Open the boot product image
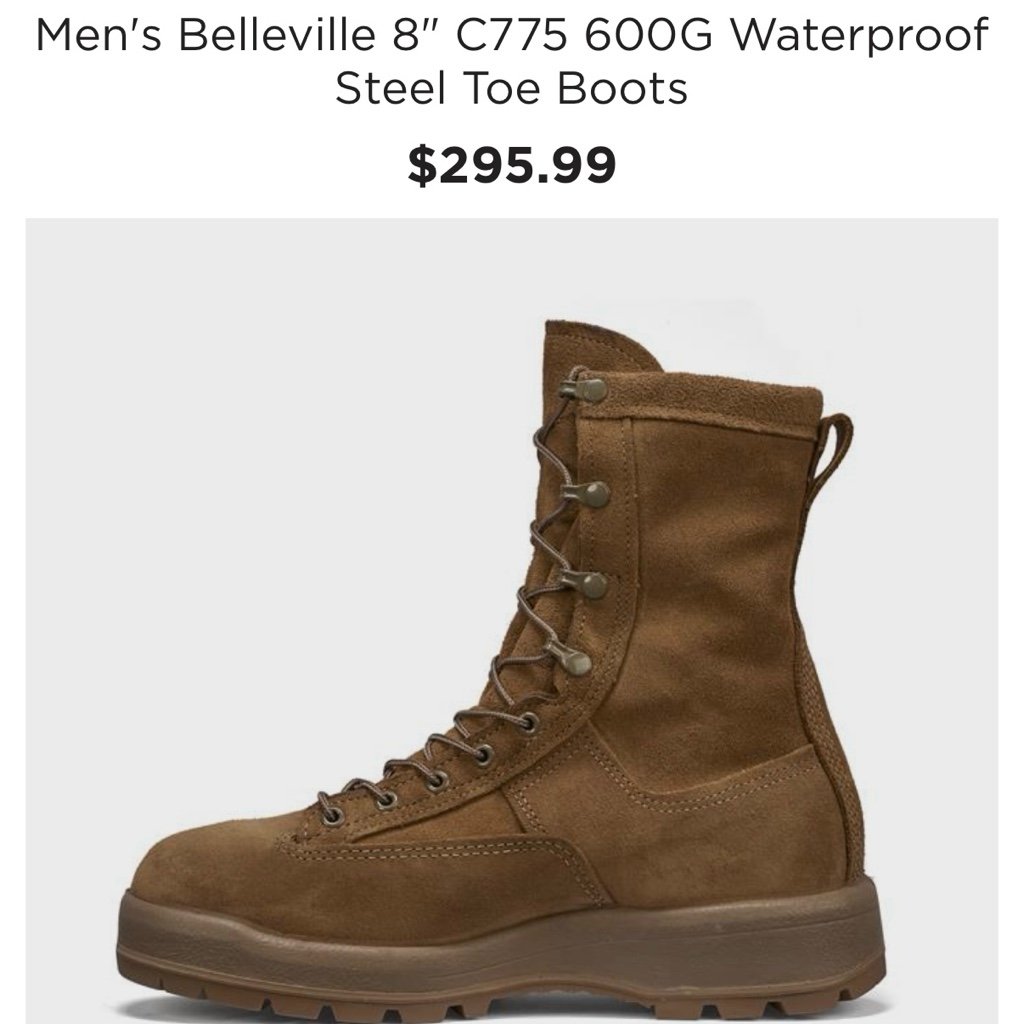The height and width of the screenshot is (1024, 1024). point(511,621)
